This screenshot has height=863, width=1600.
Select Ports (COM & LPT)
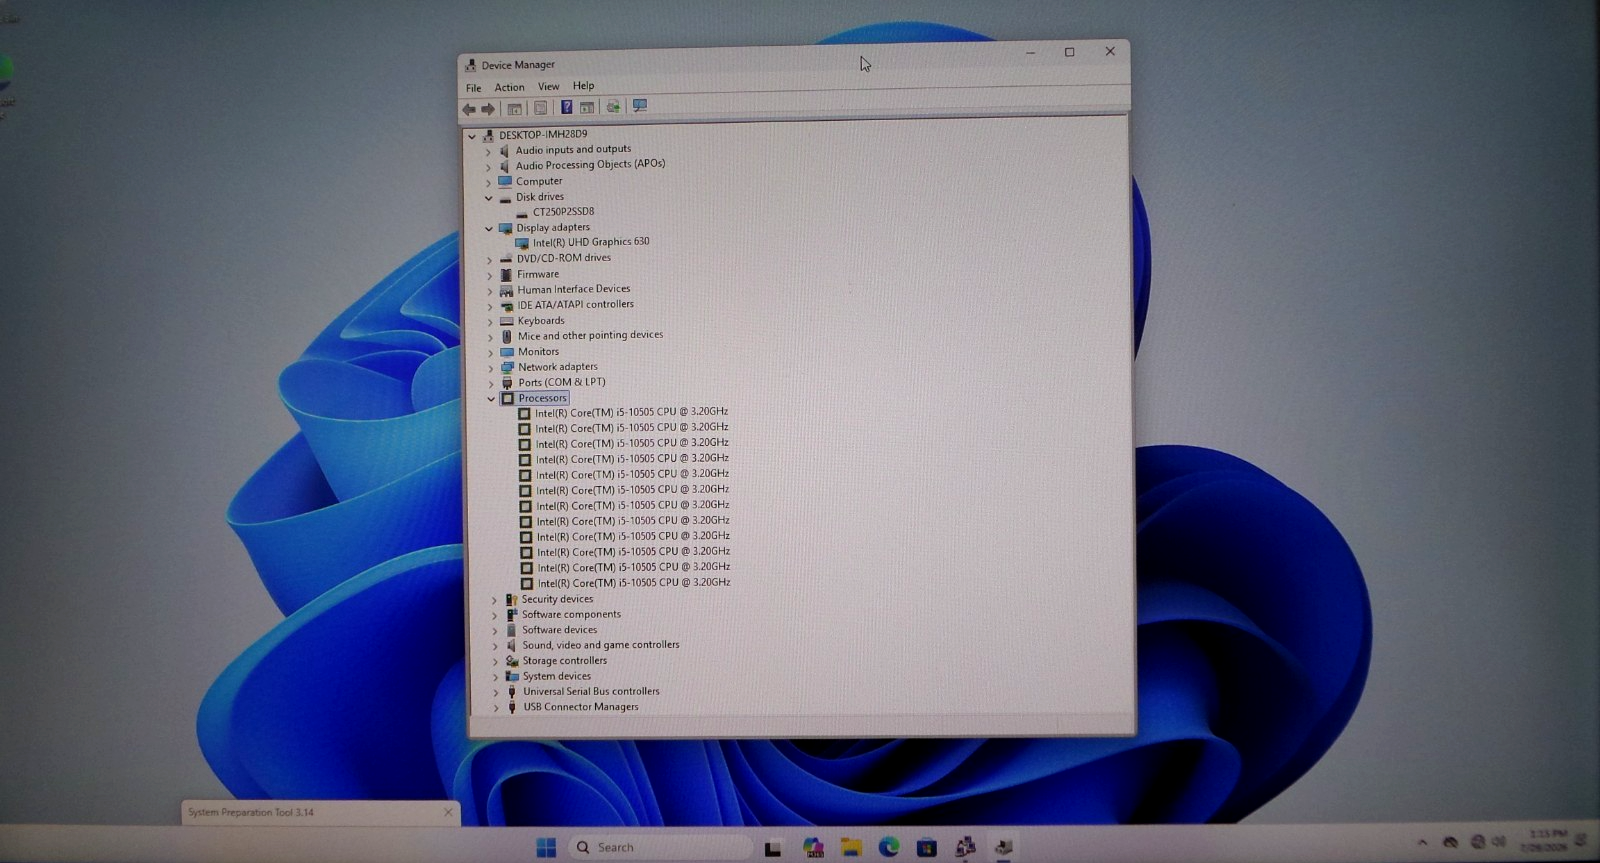point(561,382)
